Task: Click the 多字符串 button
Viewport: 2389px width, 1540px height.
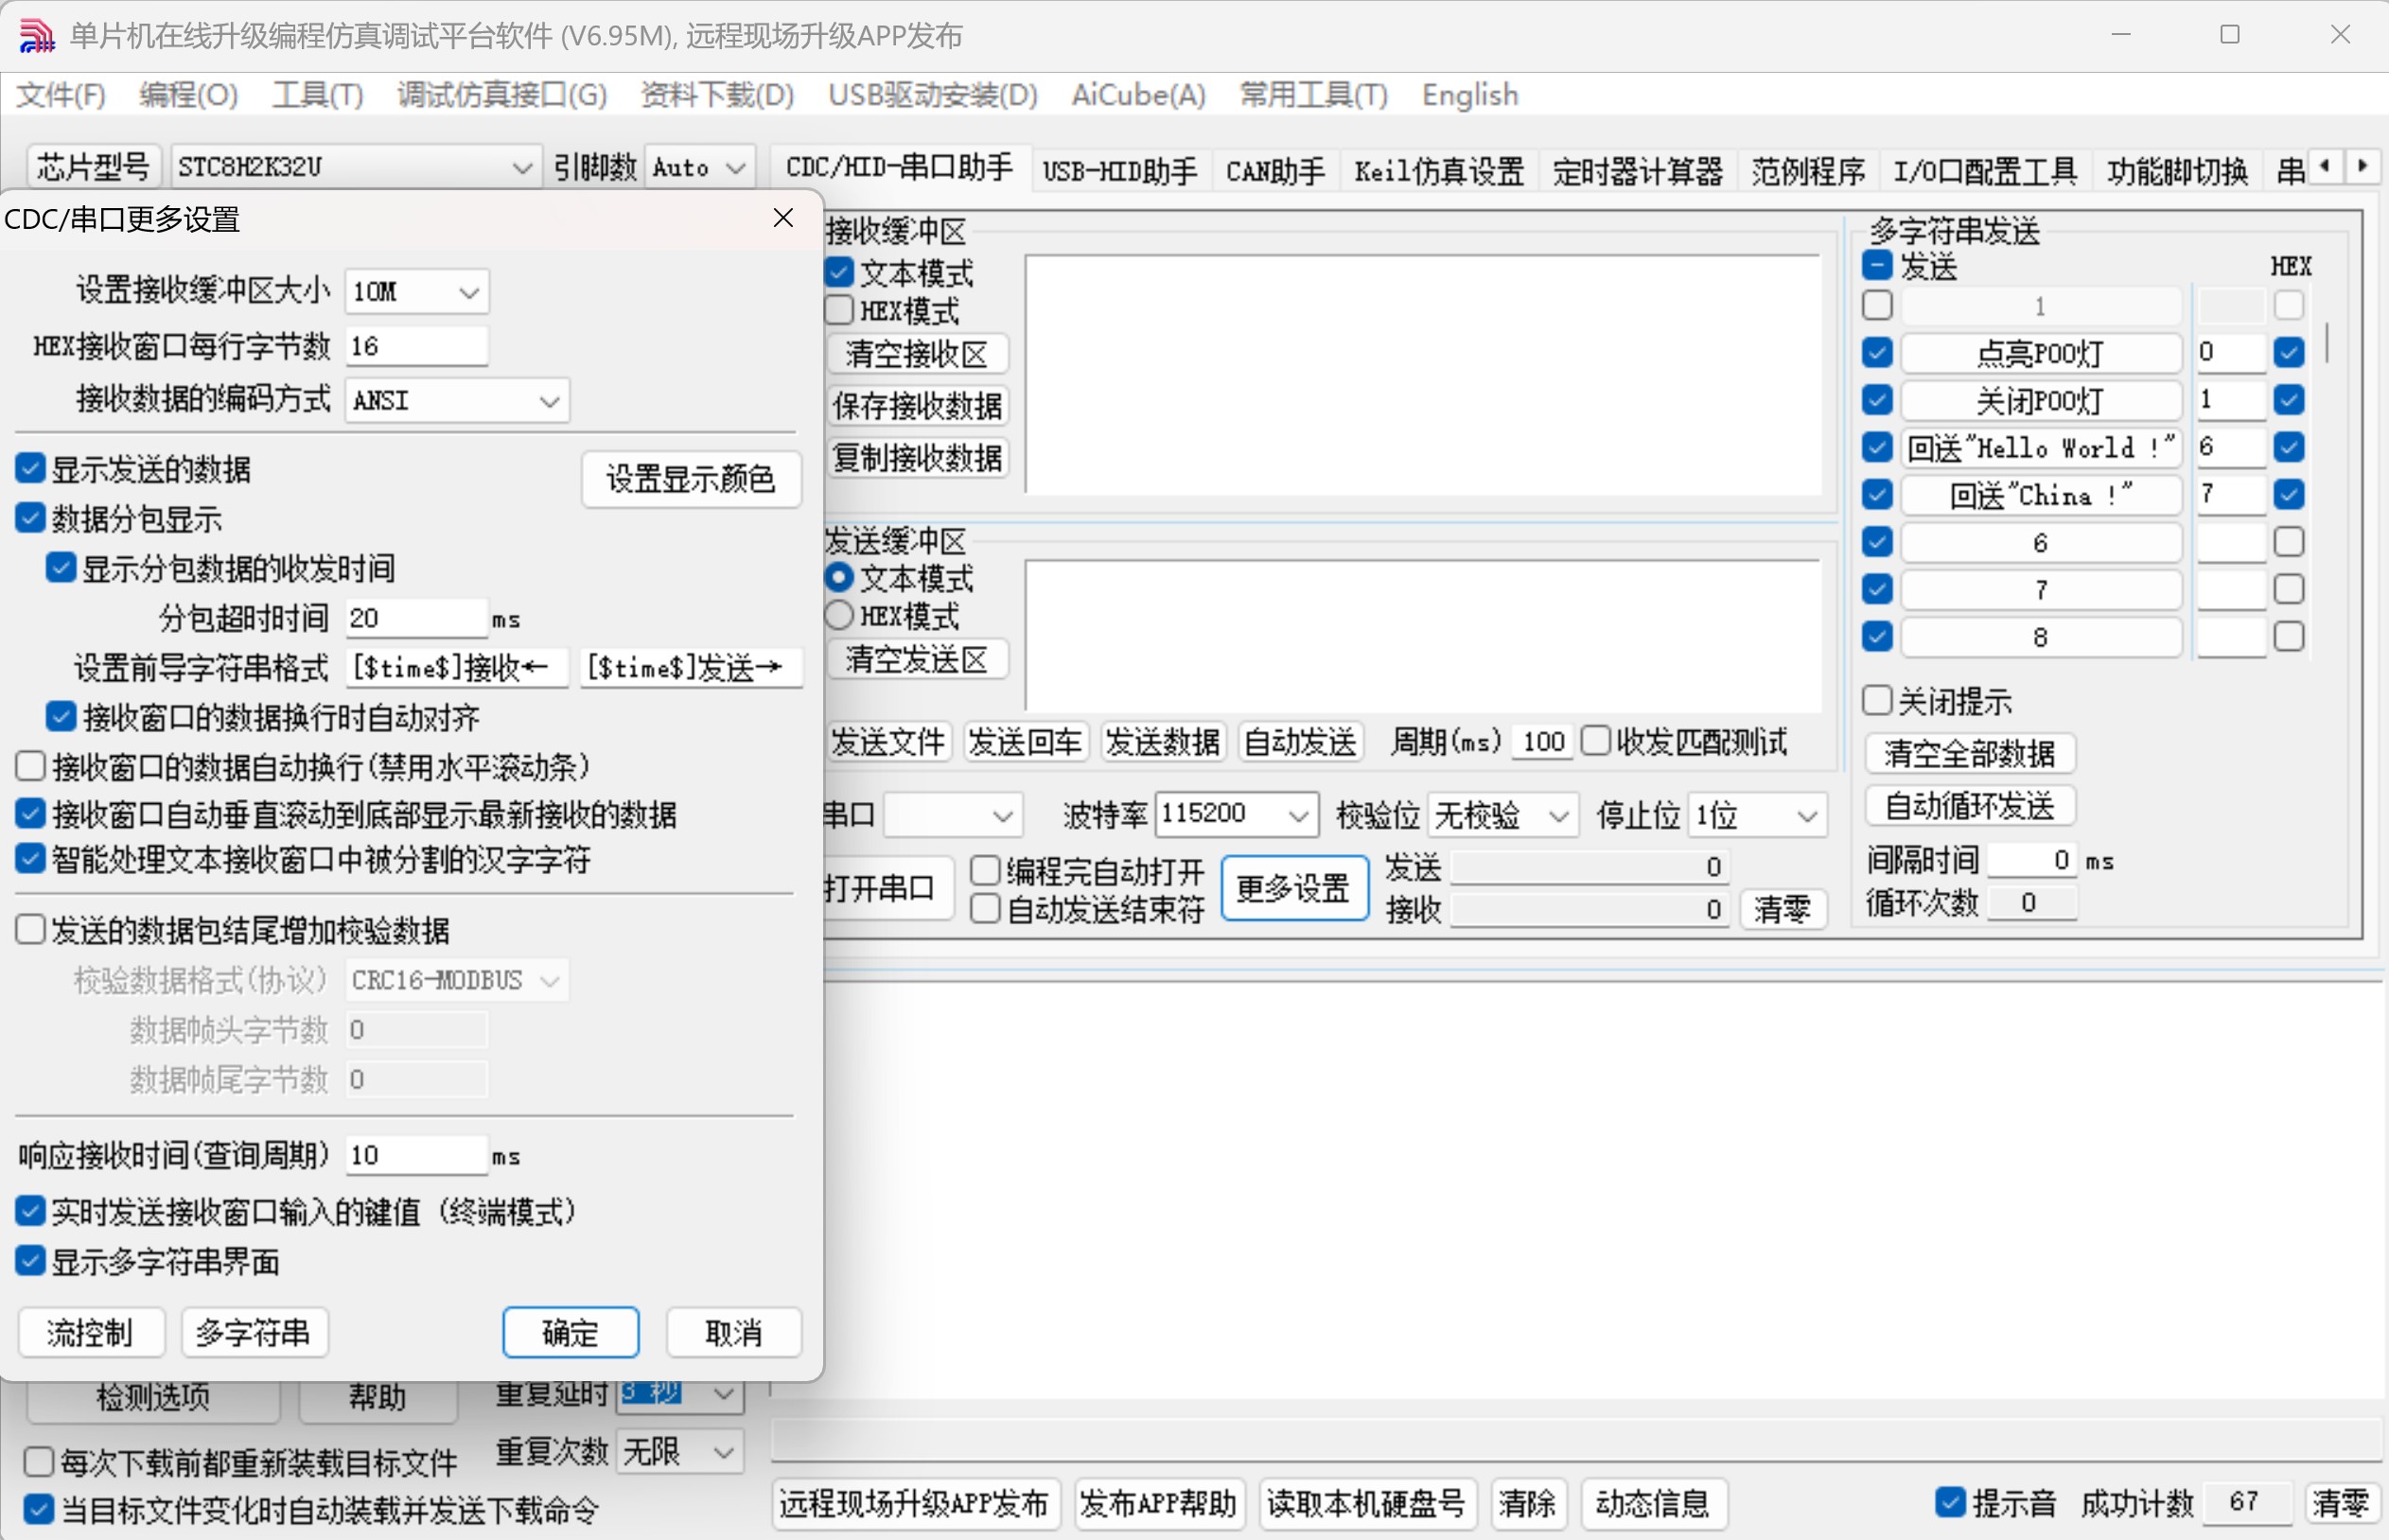Action: coord(254,1332)
